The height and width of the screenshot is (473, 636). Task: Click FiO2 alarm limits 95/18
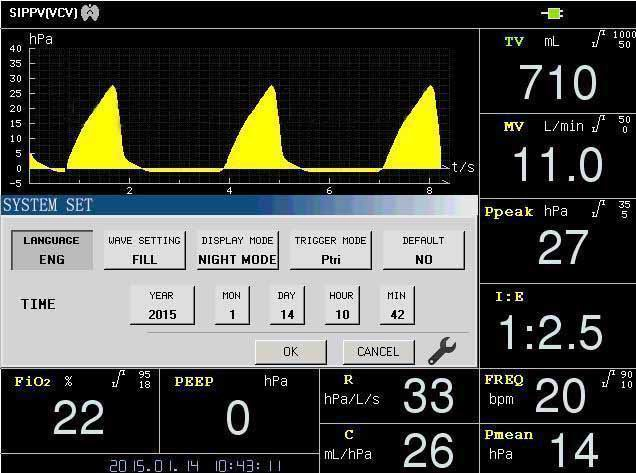(x=145, y=379)
